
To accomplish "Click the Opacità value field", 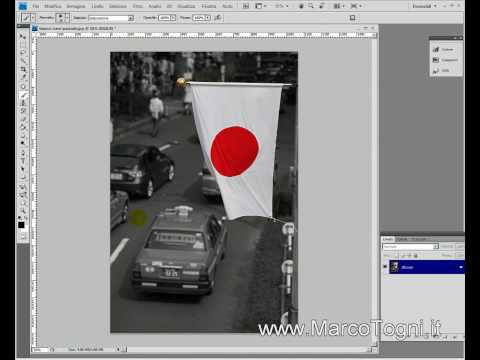I will (164, 18).
